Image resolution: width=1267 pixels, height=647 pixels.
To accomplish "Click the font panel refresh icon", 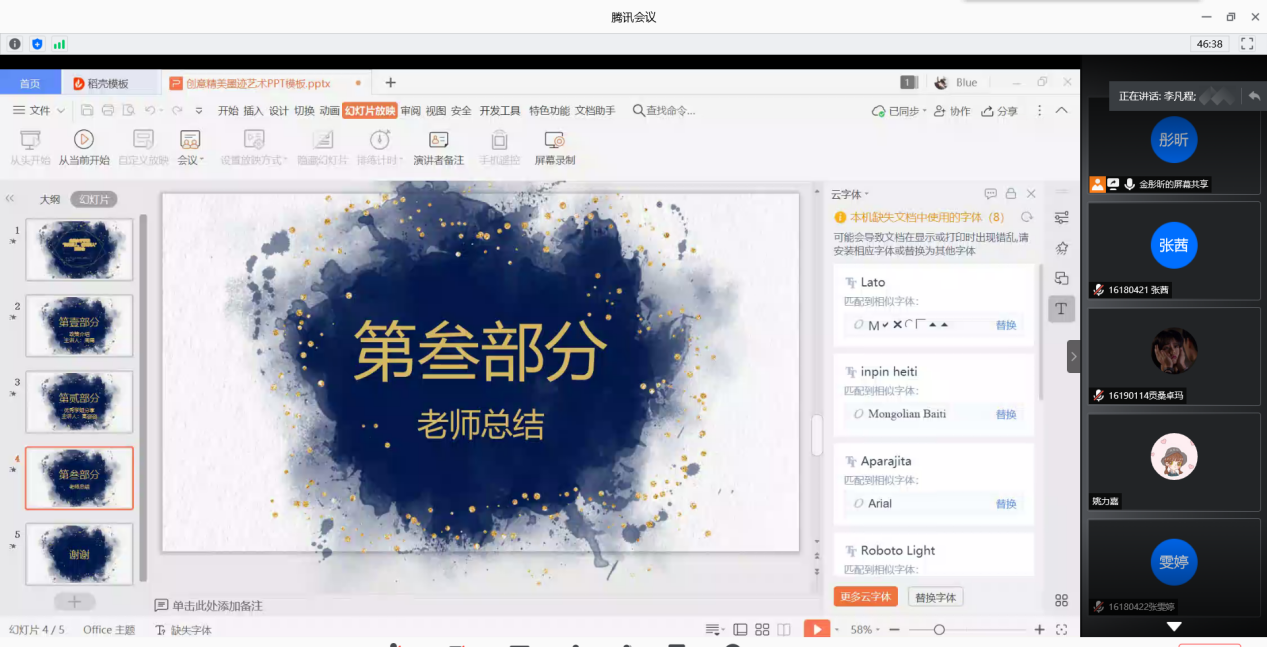I will click(x=1026, y=217).
